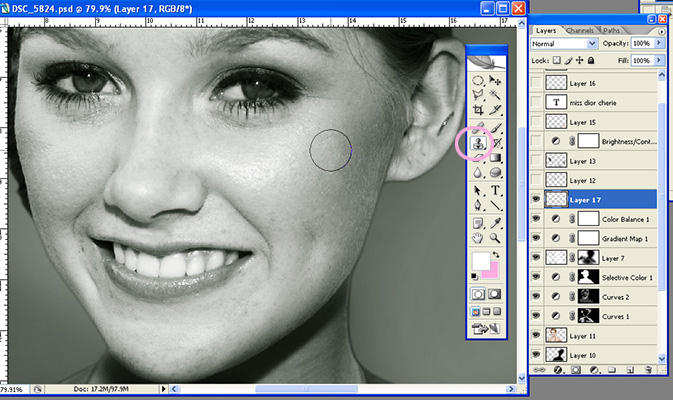Click the pink background color swatch
This screenshot has height=400, width=673.
(x=494, y=269)
